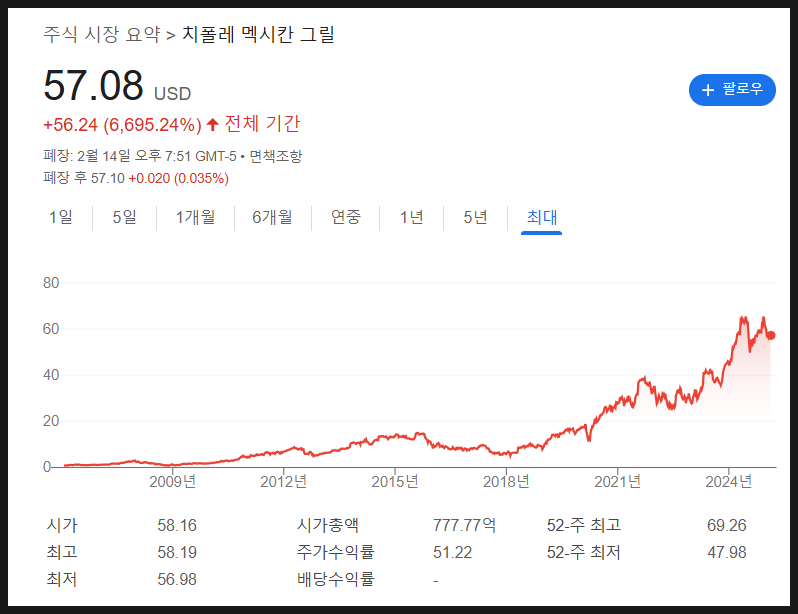
Task: Click the 52-주 최고 label
Action: [x=584, y=525]
